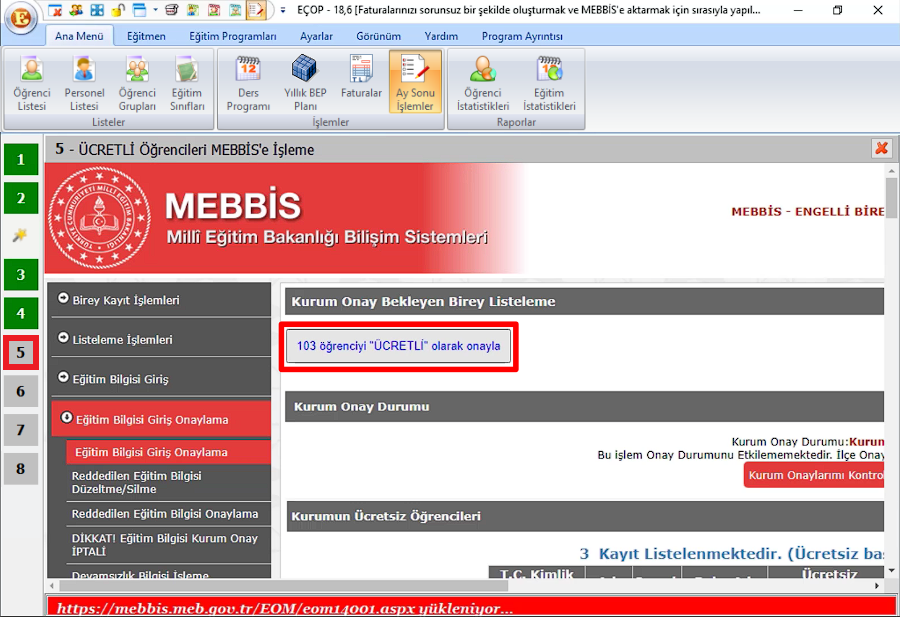Click the highlighted checklist icon in quick access toolbar

pos(256,10)
